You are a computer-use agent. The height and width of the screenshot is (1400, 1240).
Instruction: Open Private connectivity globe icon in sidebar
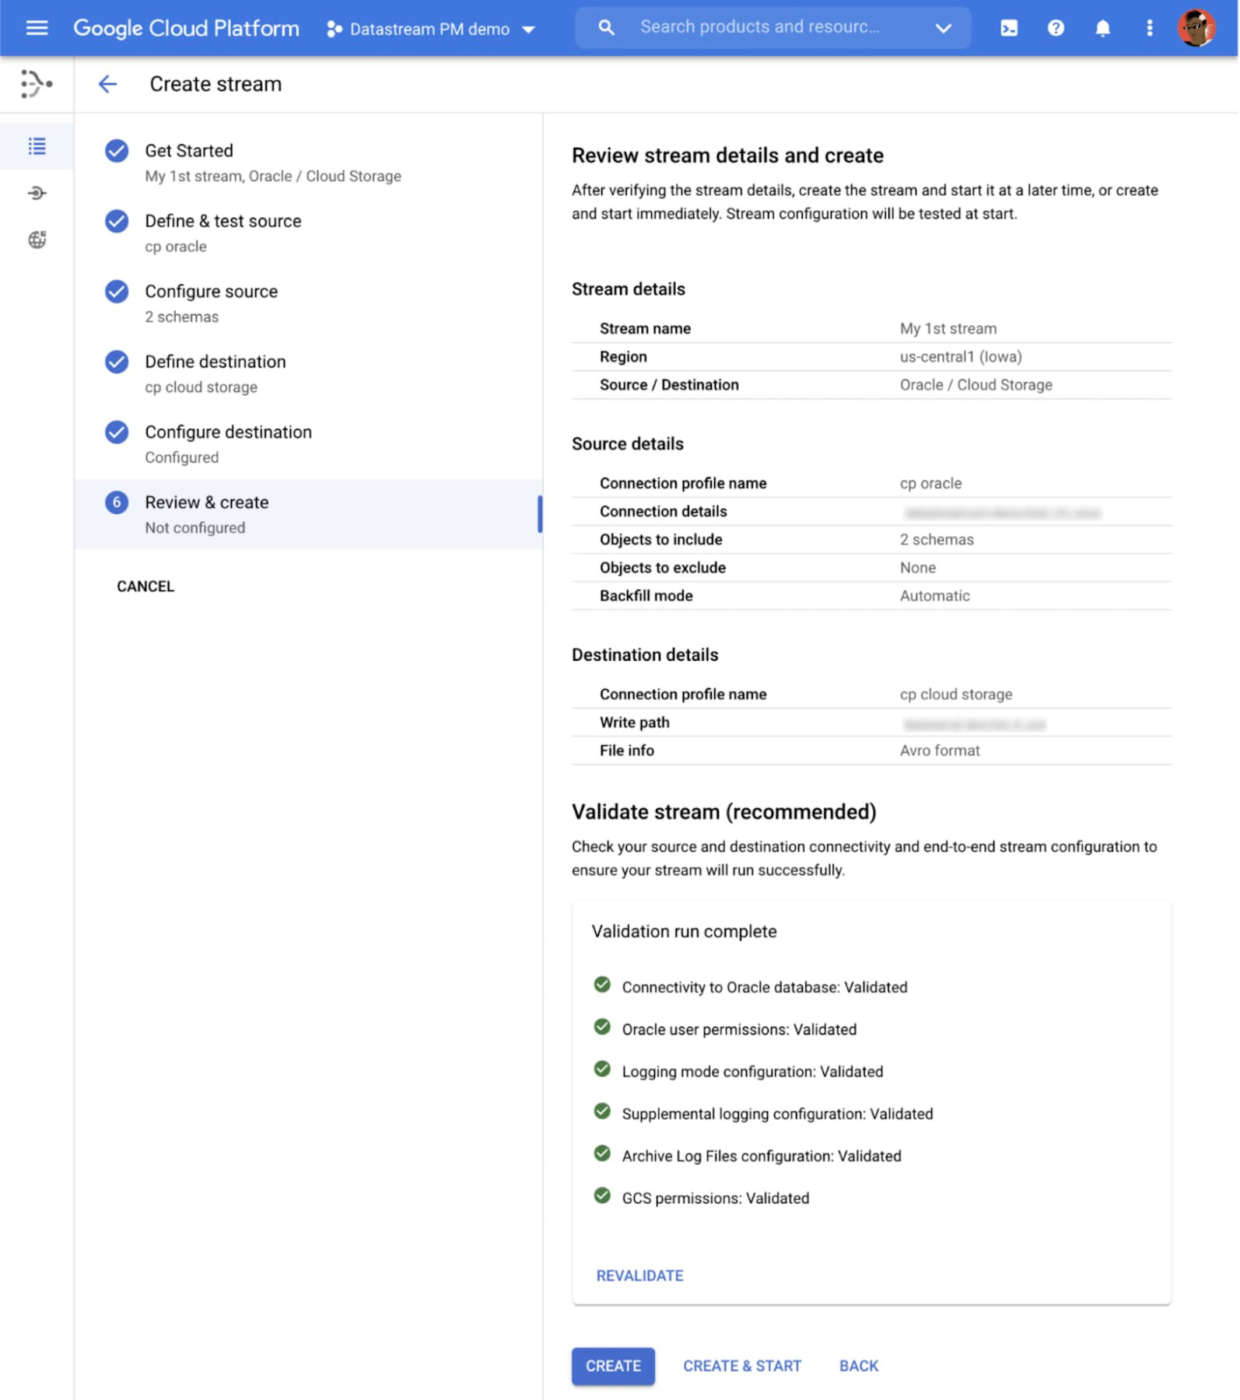(x=37, y=240)
